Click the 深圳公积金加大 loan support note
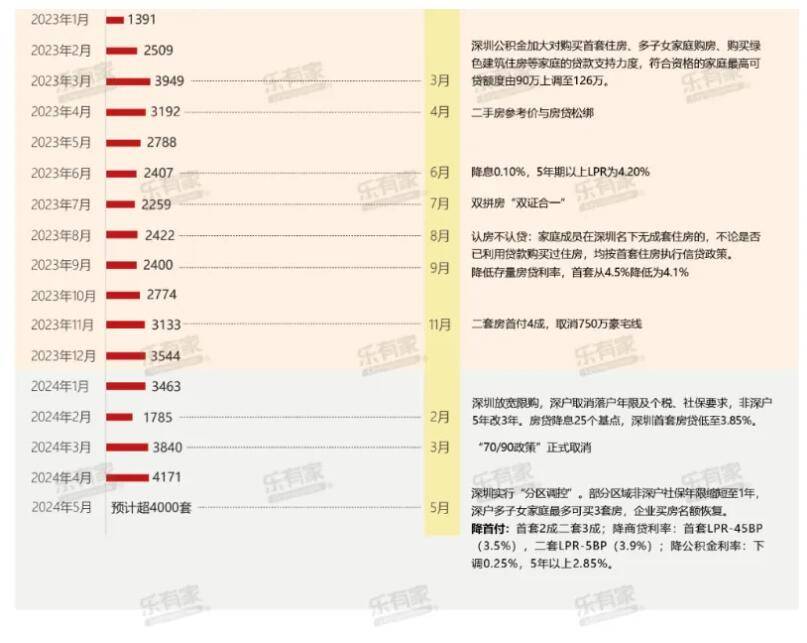 point(616,63)
